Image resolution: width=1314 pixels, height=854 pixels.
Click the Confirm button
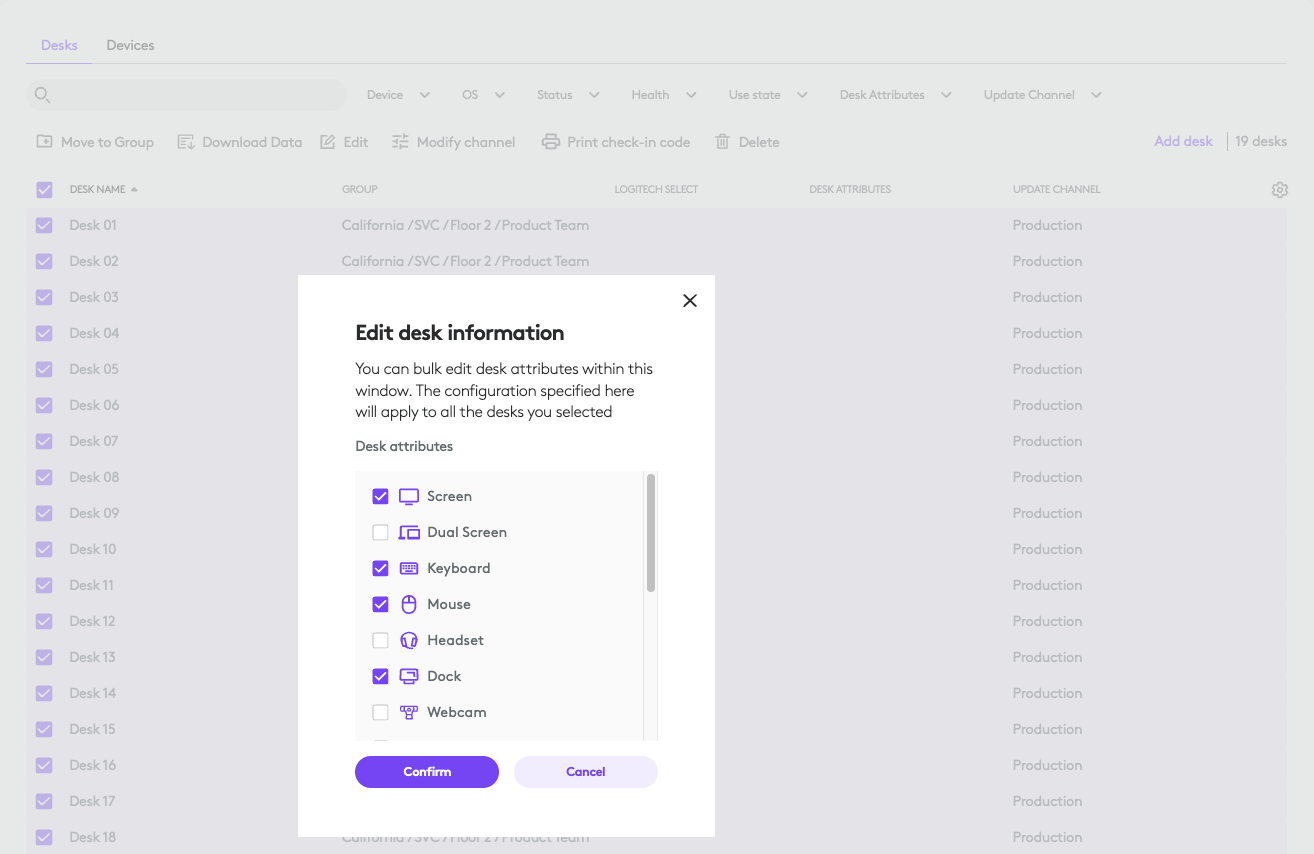click(x=426, y=771)
